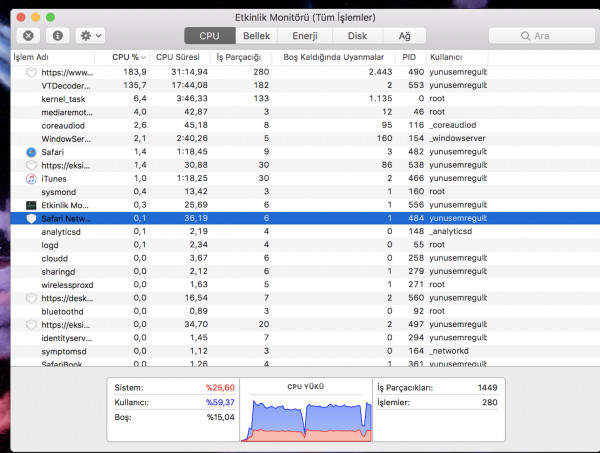Sort by Kullanıcı column header

click(x=457, y=57)
